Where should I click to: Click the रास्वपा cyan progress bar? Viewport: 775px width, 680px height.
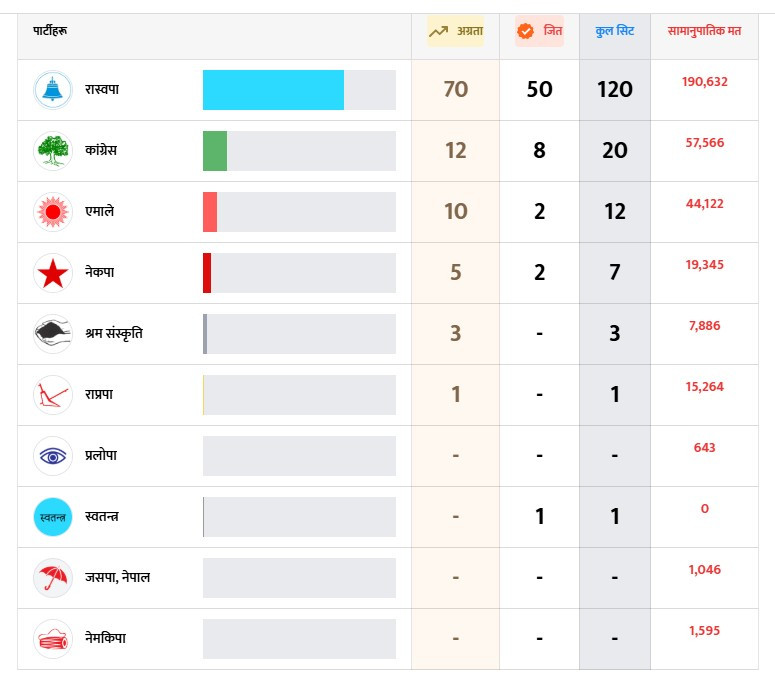click(273, 90)
